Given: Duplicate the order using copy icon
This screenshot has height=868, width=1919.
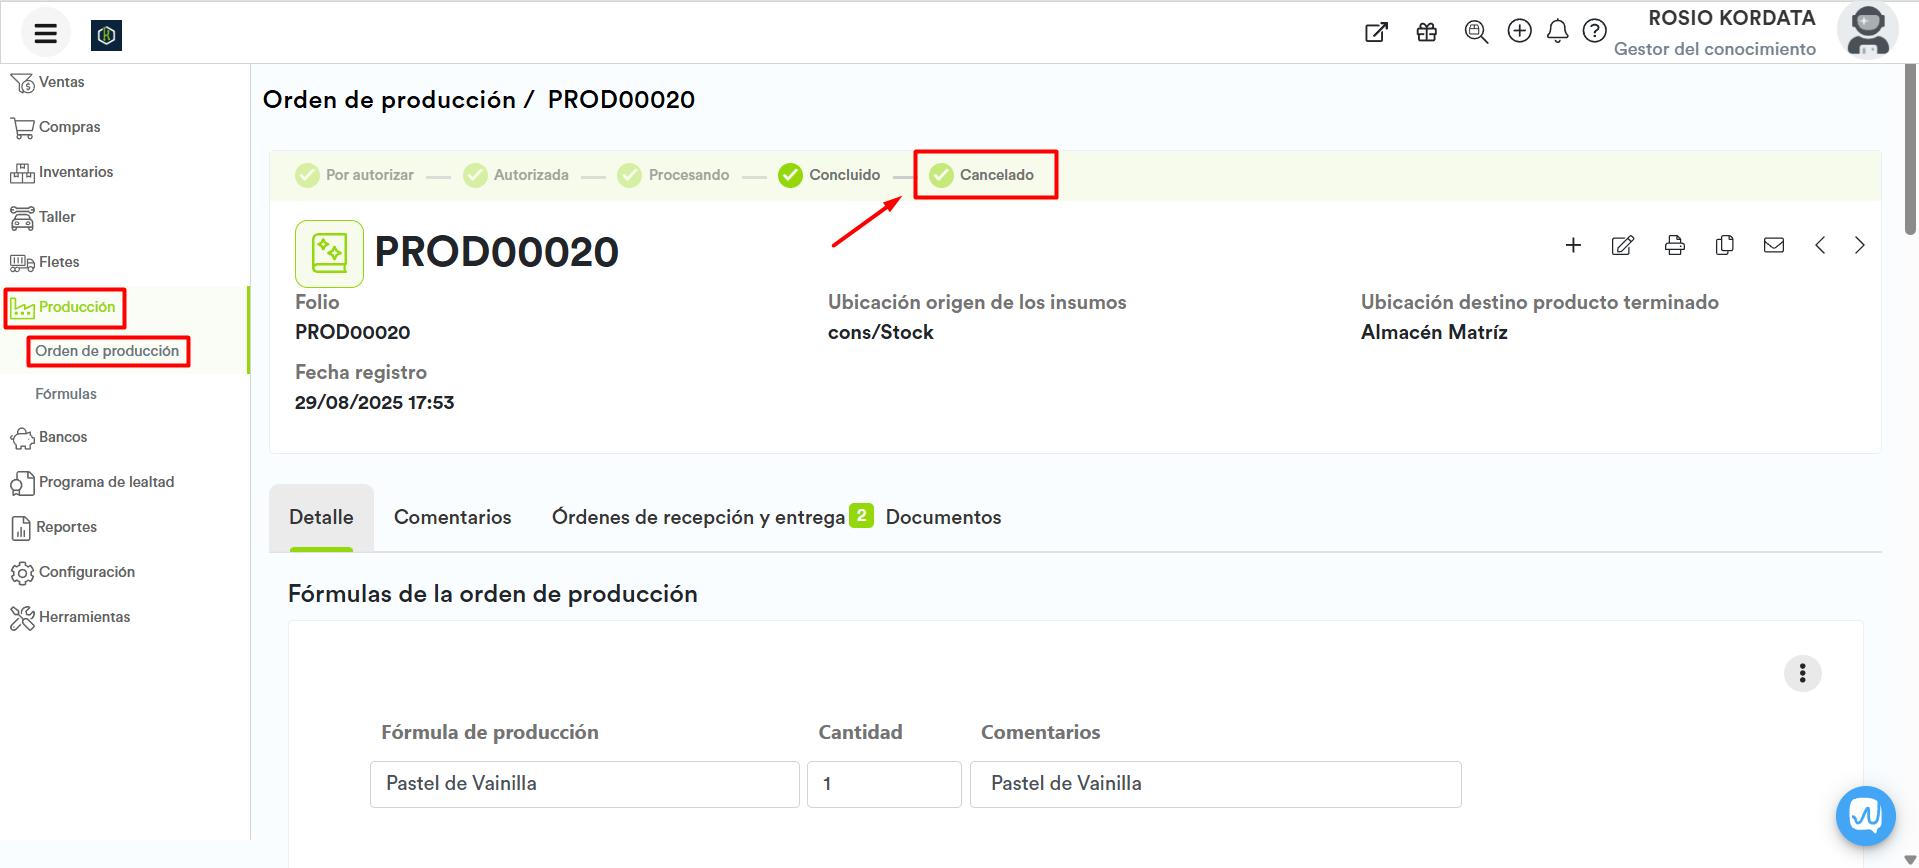Looking at the screenshot, I should coord(1724,246).
